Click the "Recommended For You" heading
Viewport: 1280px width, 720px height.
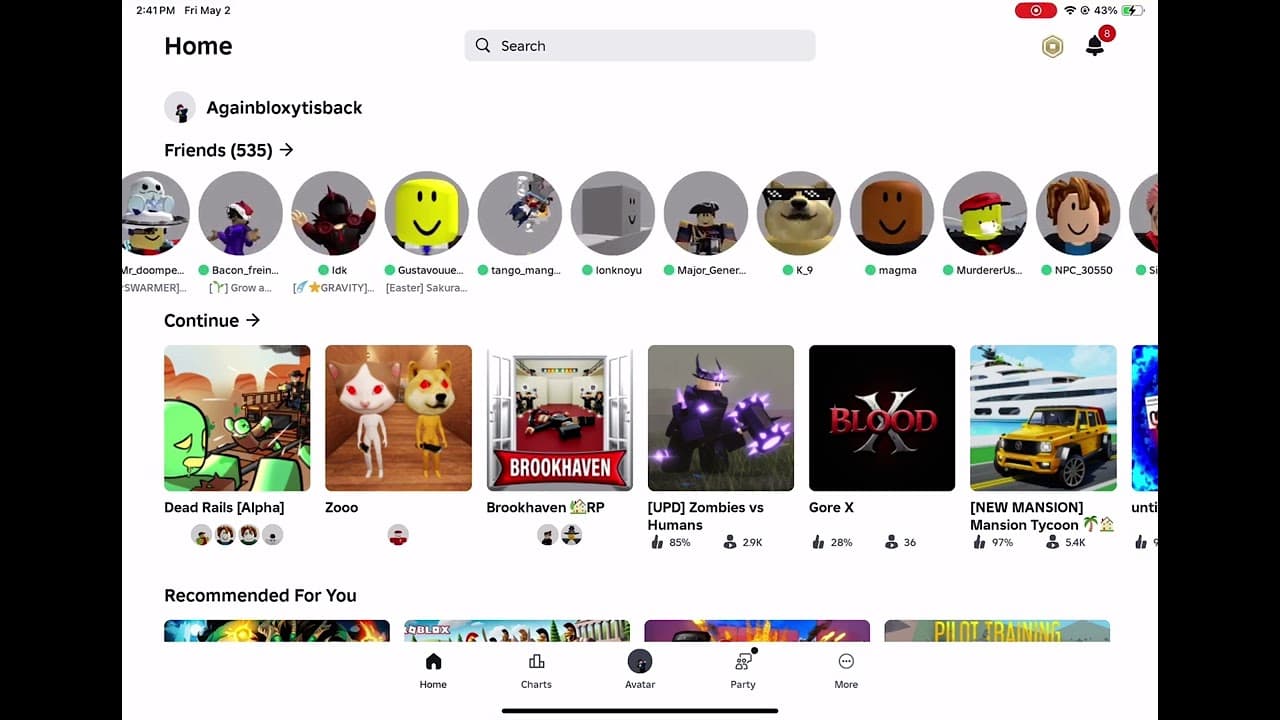[x=260, y=596]
